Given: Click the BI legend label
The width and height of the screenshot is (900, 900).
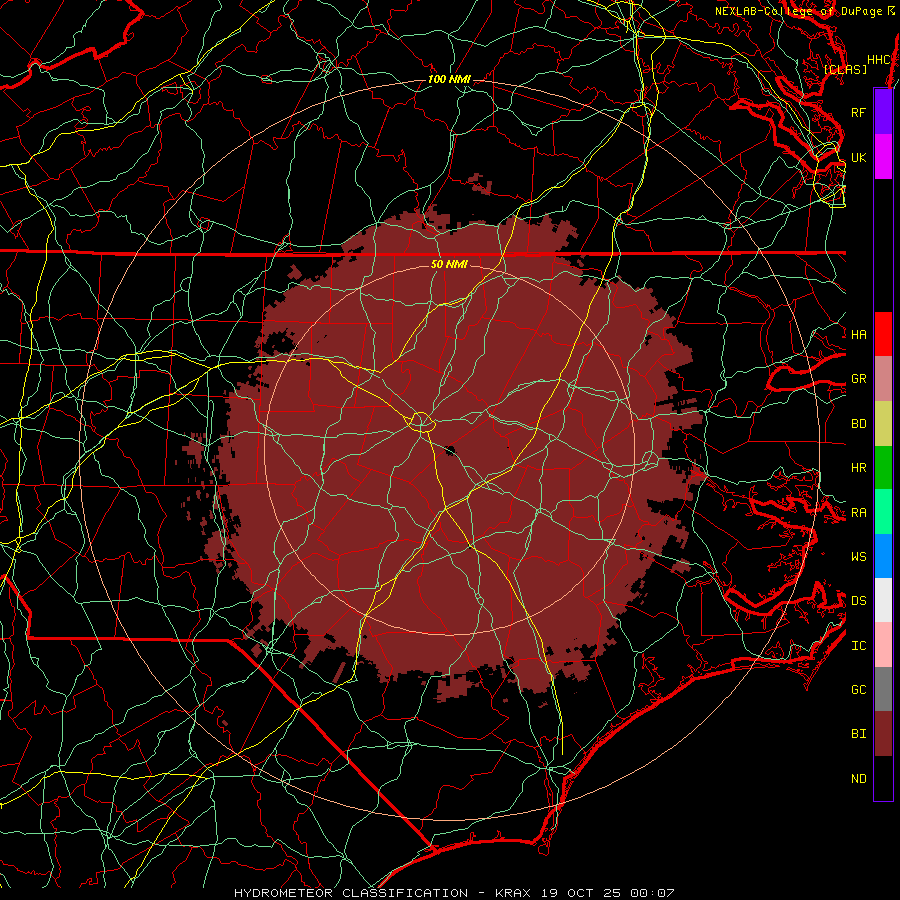Looking at the screenshot, I should 858,734.
